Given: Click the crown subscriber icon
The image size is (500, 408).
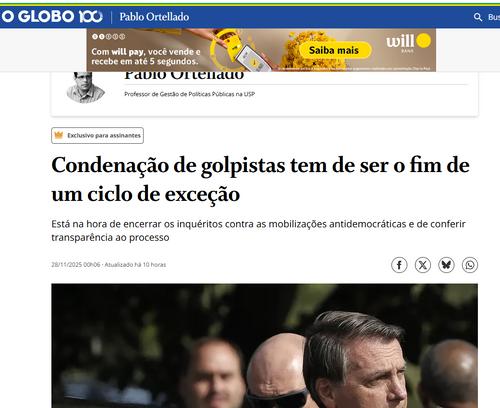Looking at the screenshot, I should [59, 135].
